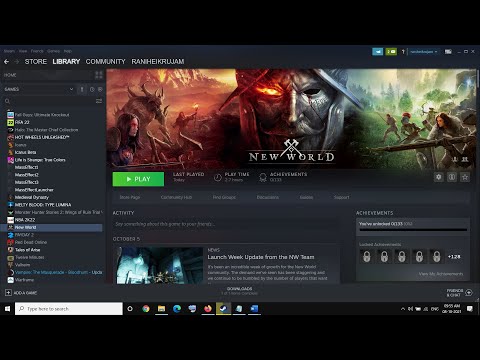The height and width of the screenshot is (360, 480).
Task: Open the blue announcements icon
Action: tap(377, 52)
